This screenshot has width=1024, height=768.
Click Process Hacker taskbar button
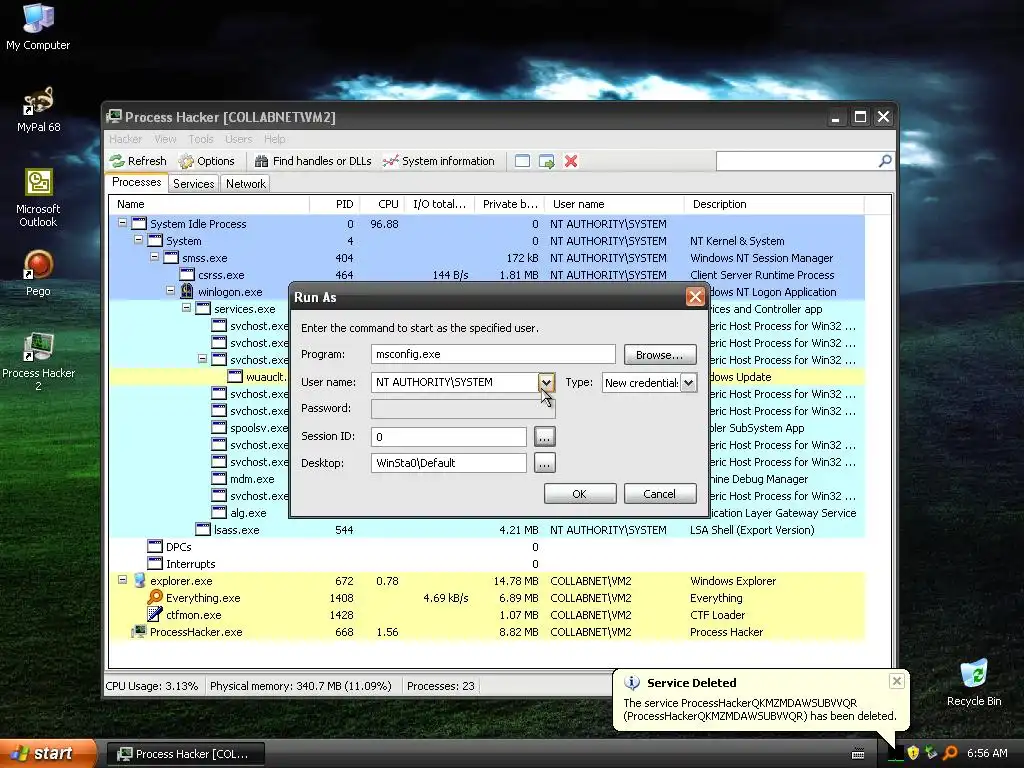[185, 754]
